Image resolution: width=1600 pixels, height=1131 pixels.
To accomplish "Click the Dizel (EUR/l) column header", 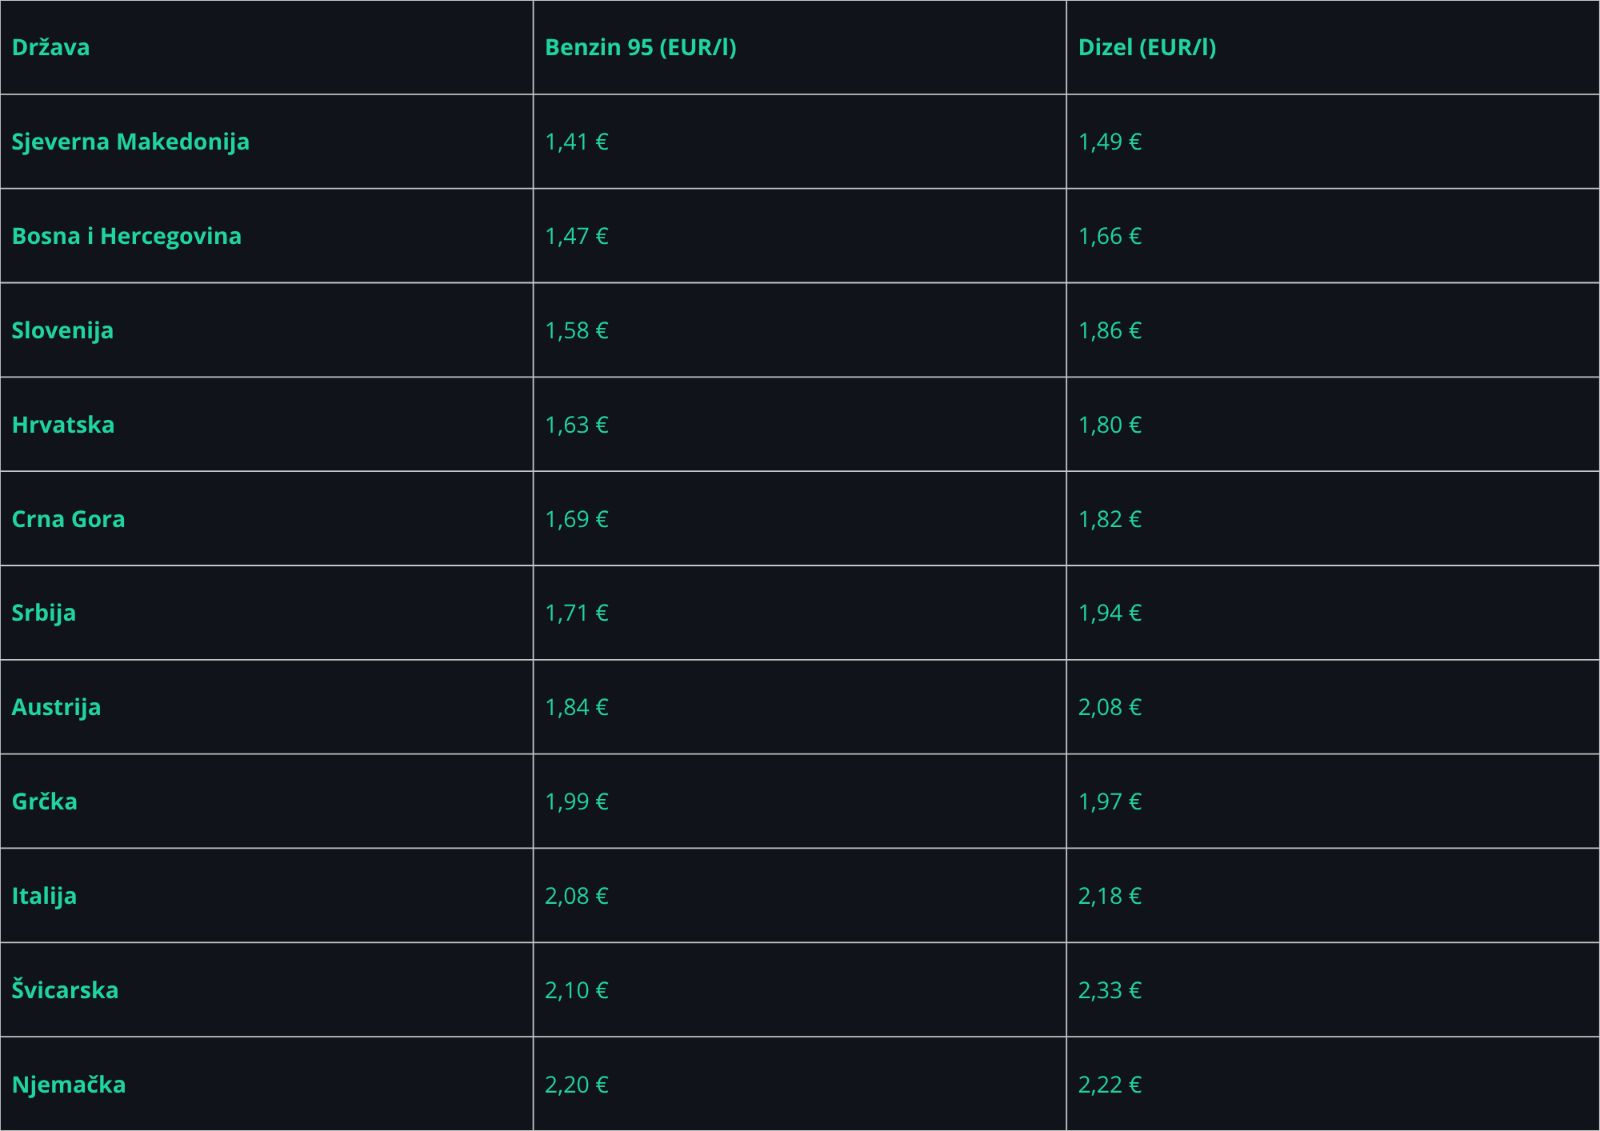I will coord(1147,47).
